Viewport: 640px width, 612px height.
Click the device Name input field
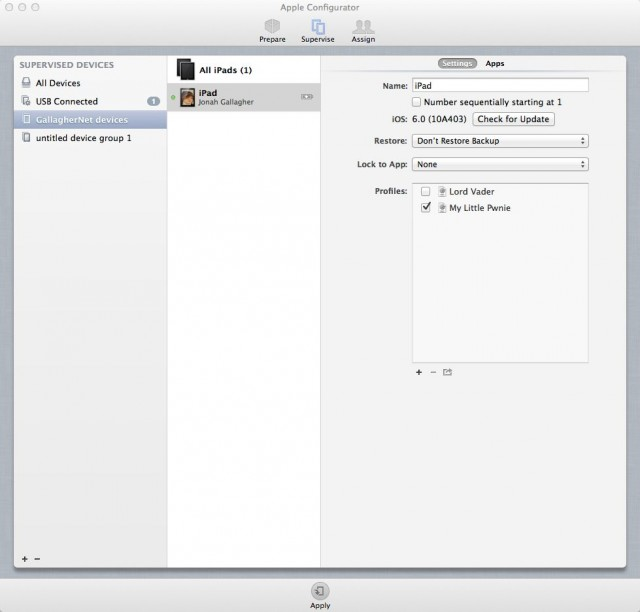coord(500,85)
